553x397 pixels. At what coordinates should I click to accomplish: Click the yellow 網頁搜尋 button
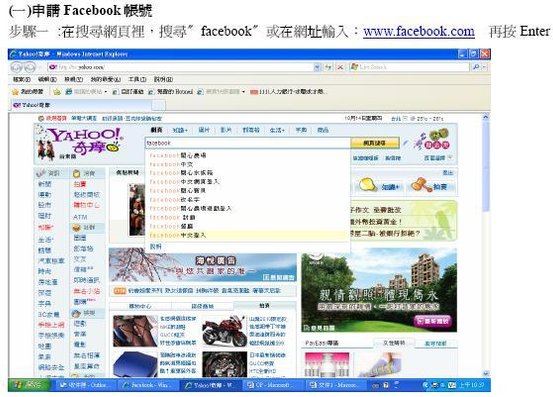tap(375, 143)
